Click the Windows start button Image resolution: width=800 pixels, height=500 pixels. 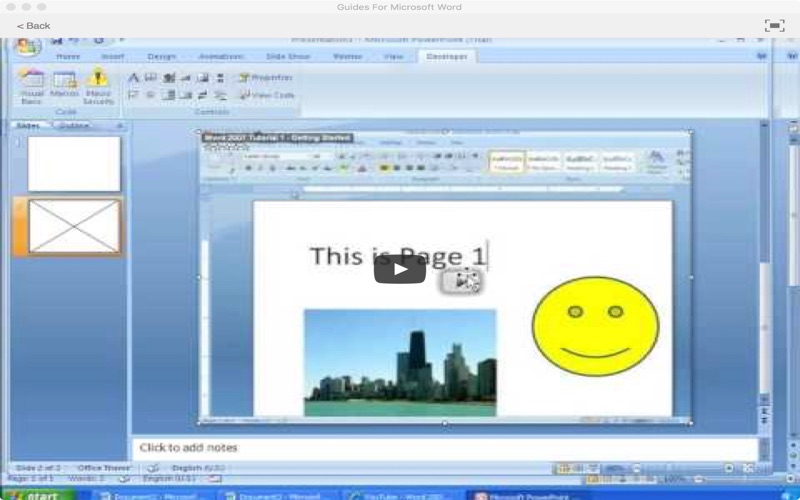point(40,495)
